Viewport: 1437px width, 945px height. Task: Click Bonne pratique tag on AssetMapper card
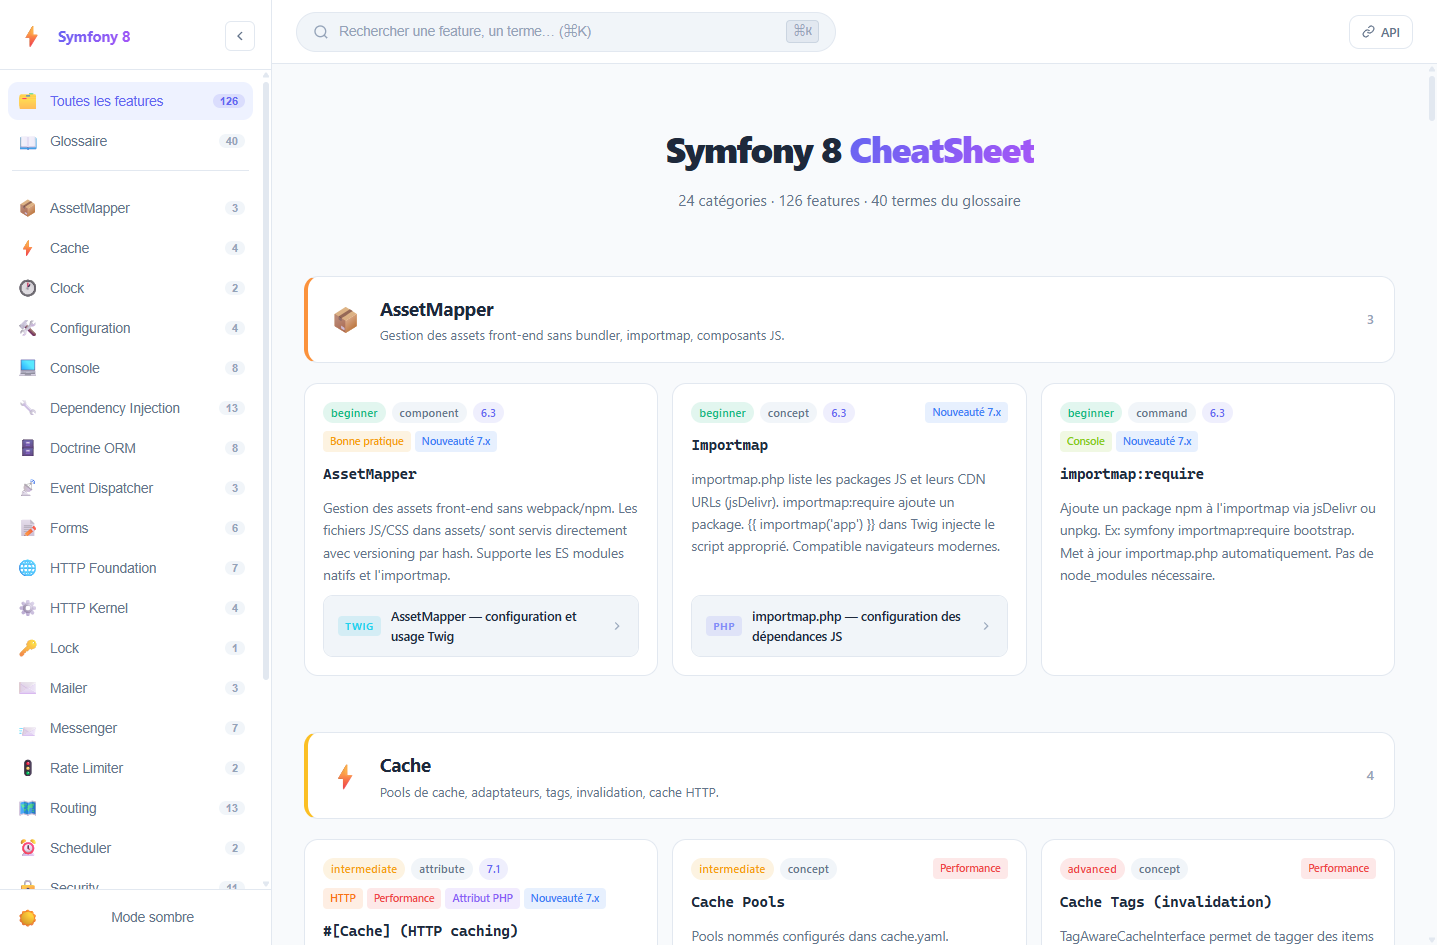(x=367, y=441)
